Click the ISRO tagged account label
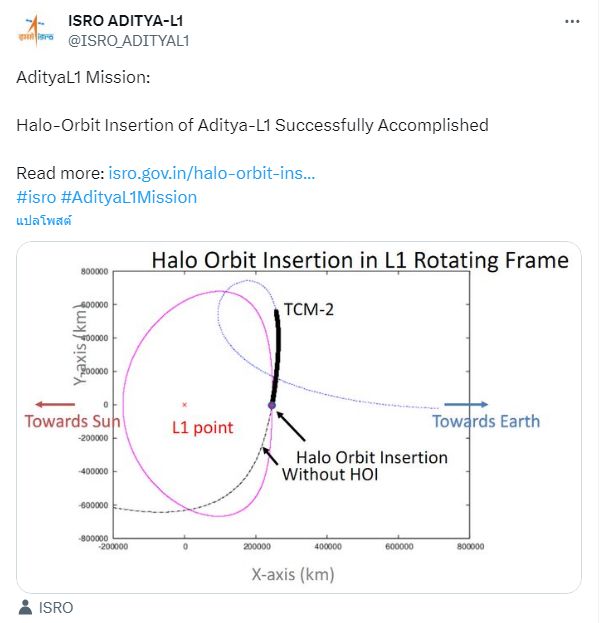 point(55,607)
